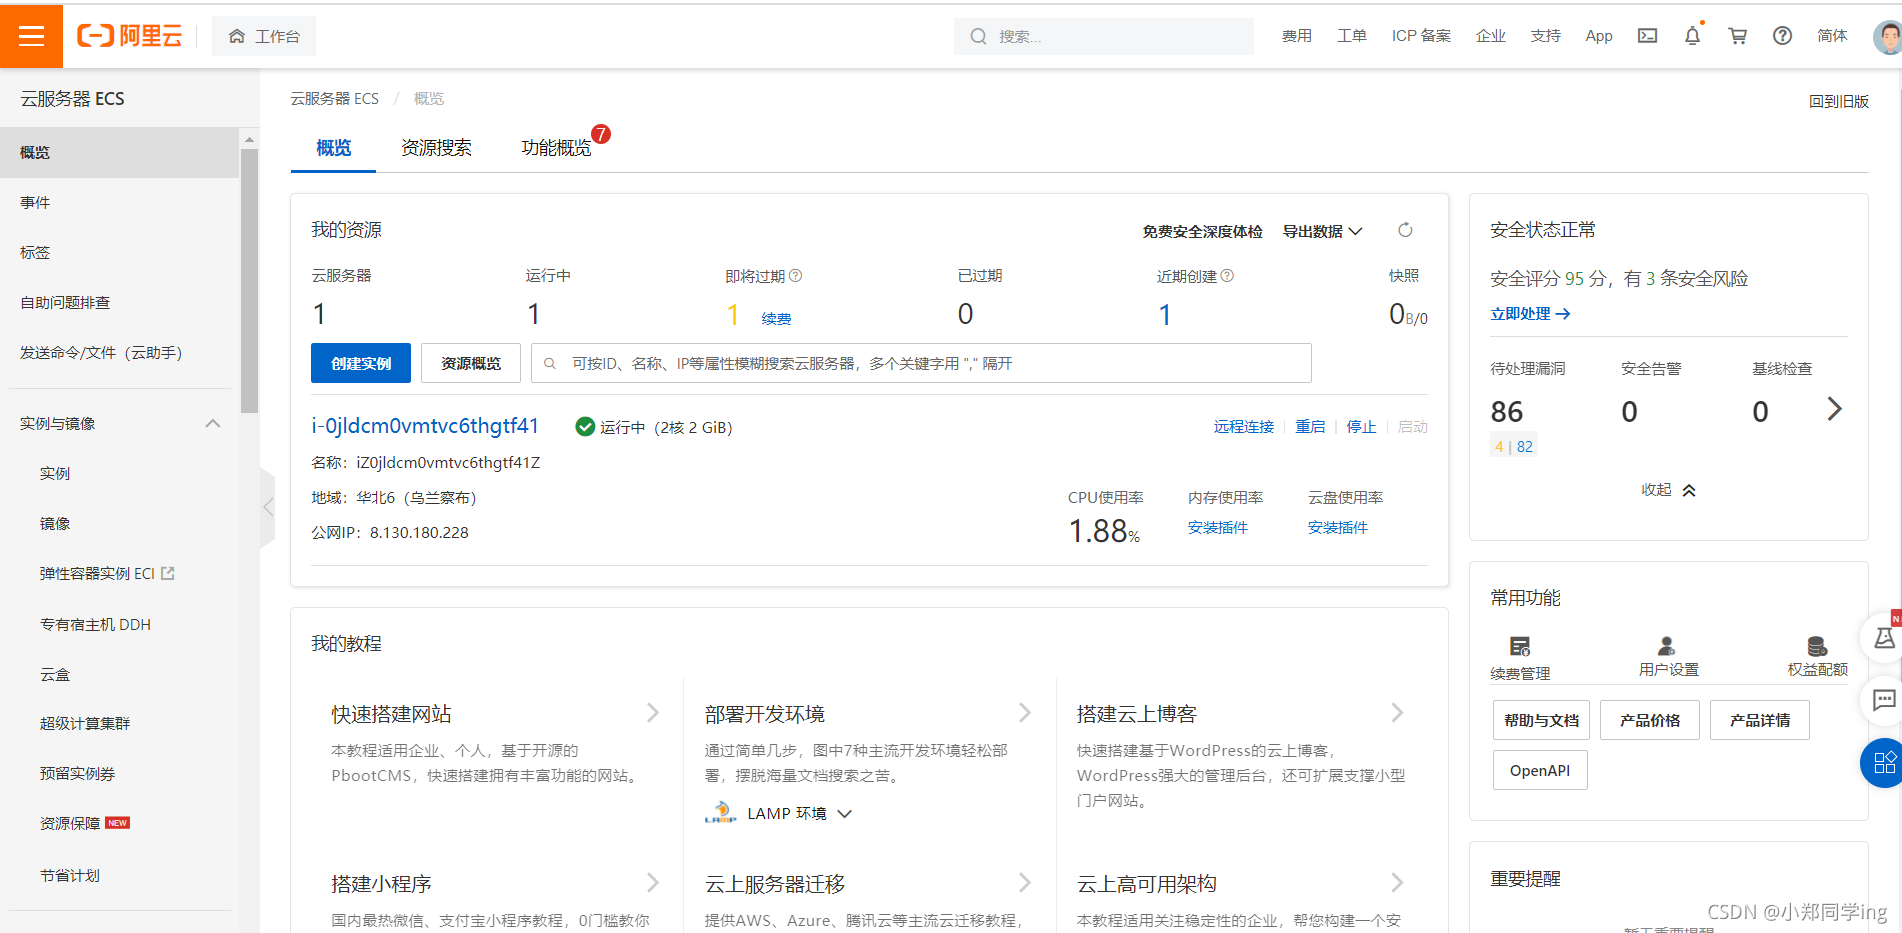
Task: Click the 立即处理 link
Action: [x=1530, y=314]
